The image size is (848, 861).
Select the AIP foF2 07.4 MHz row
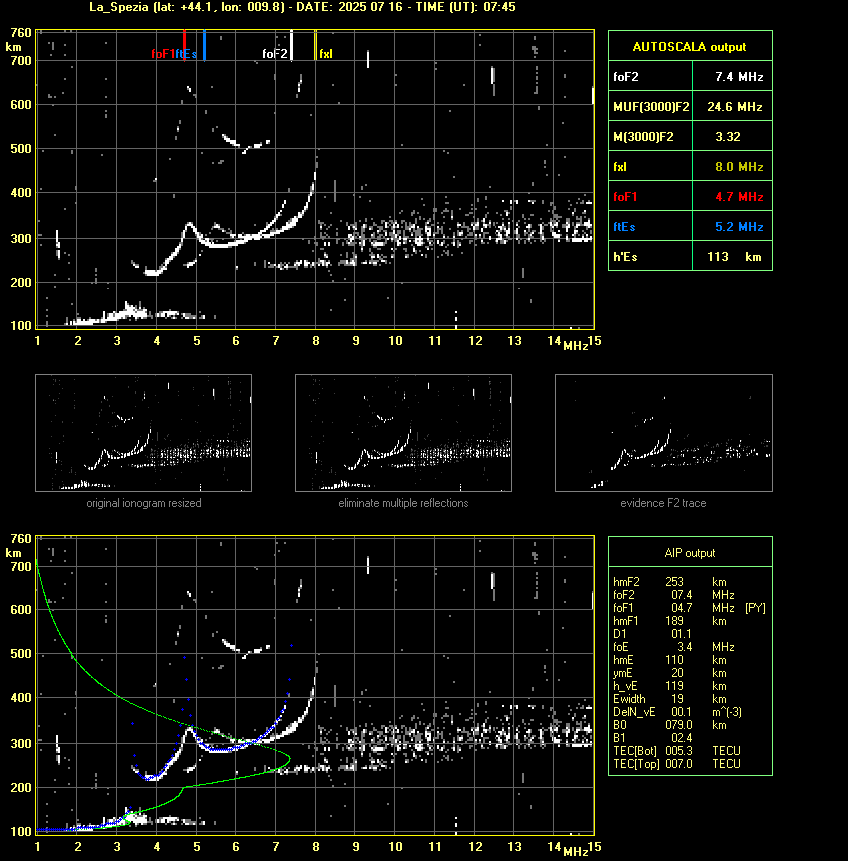pyautogui.click(x=674, y=595)
